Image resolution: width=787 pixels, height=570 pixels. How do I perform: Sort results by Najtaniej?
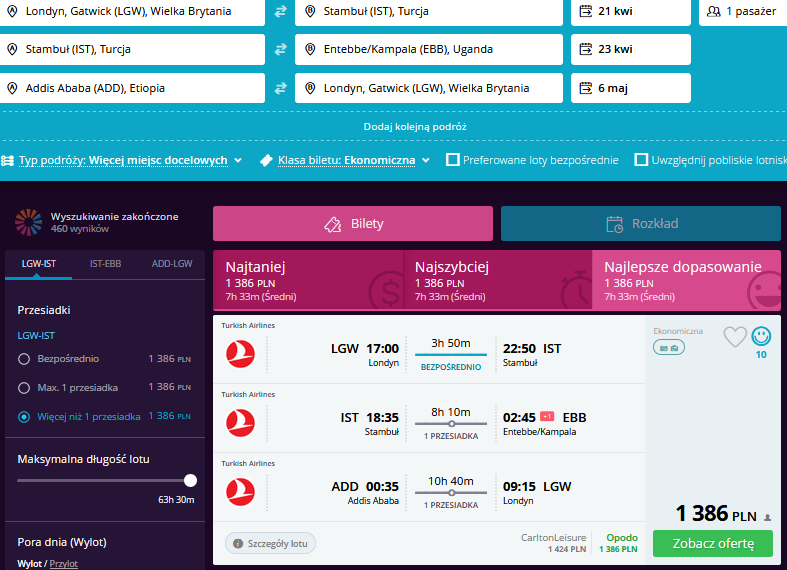[x=308, y=280]
